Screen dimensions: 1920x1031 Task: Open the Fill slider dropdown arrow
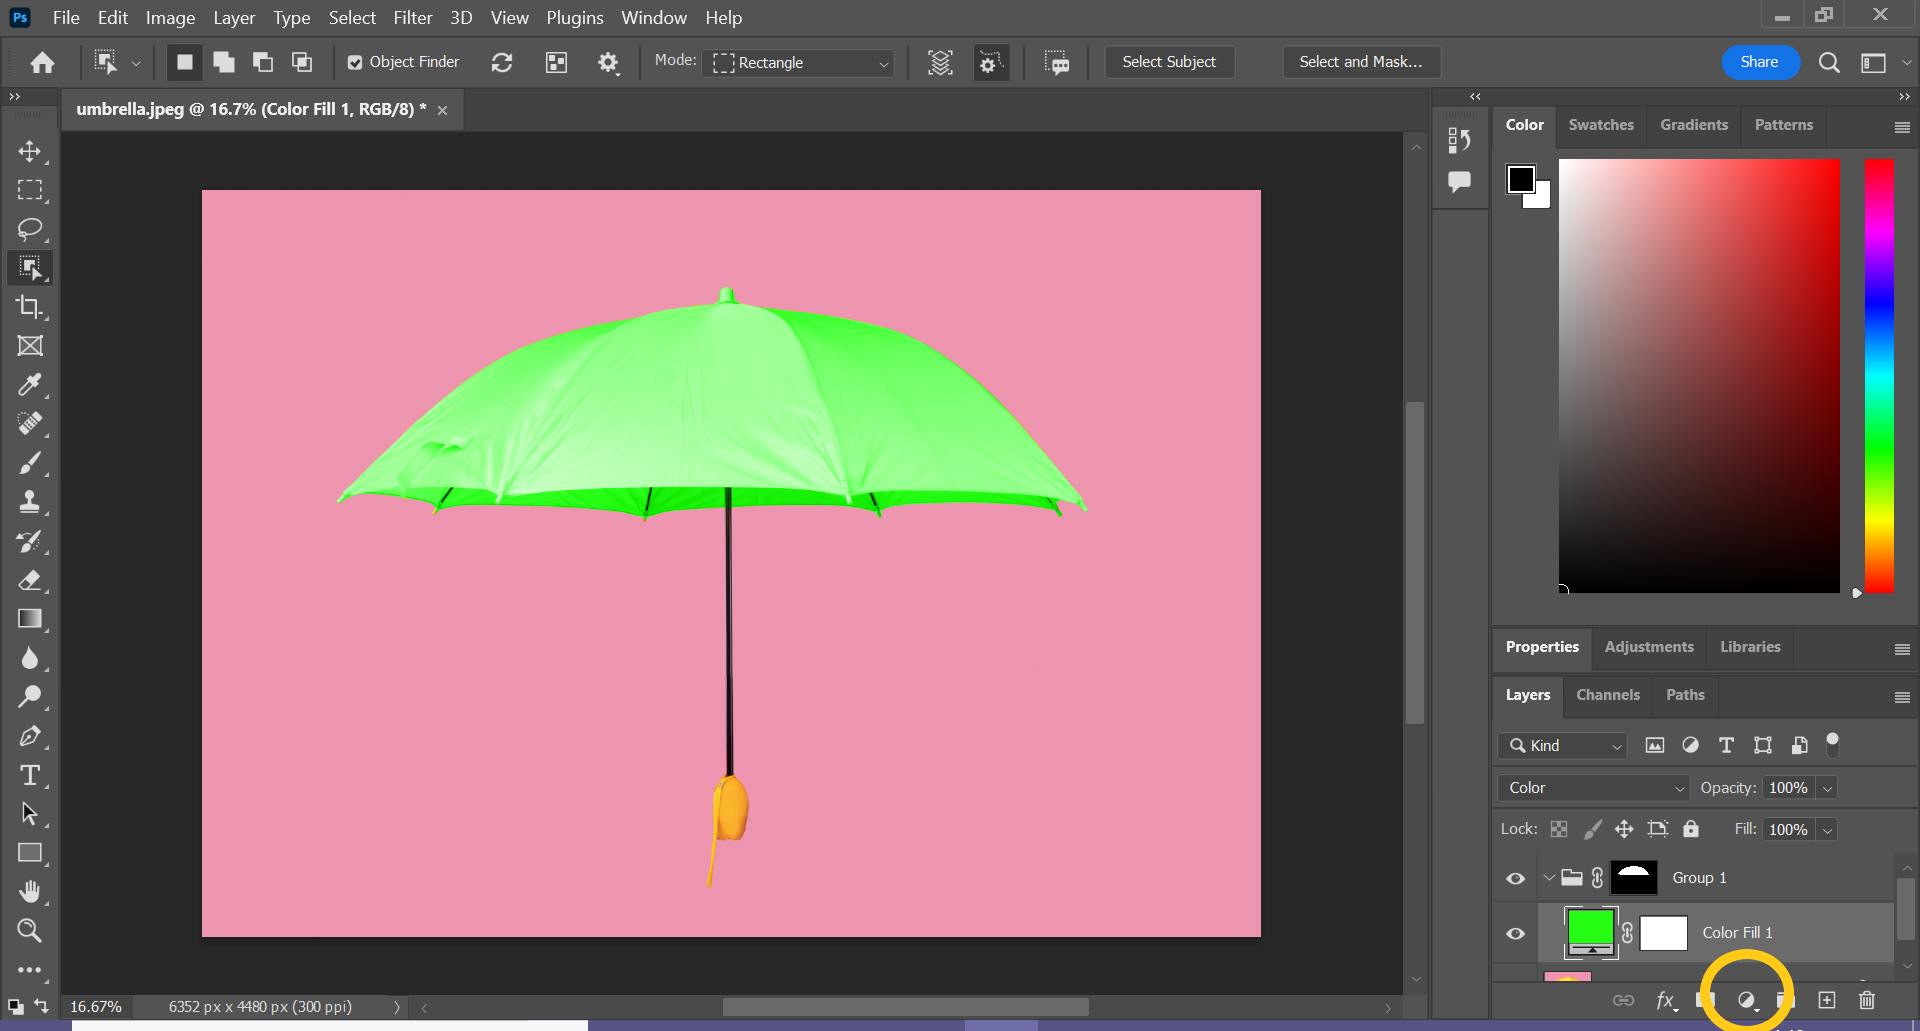(x=1827, y=830)
